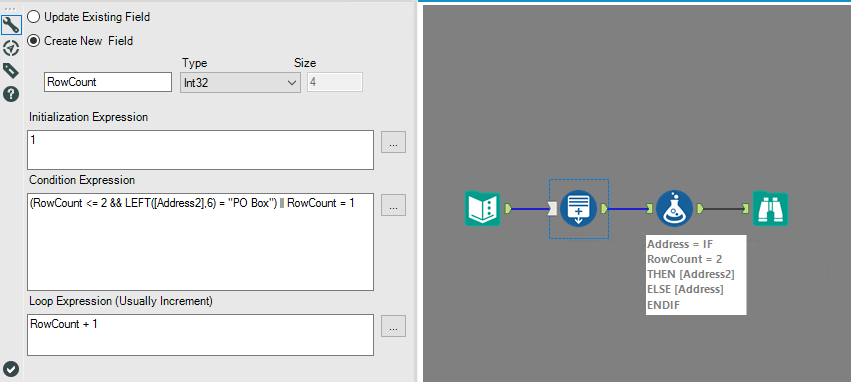
Task: Click inside the Initialization Expression box
Action: click(x=200, y=150)
